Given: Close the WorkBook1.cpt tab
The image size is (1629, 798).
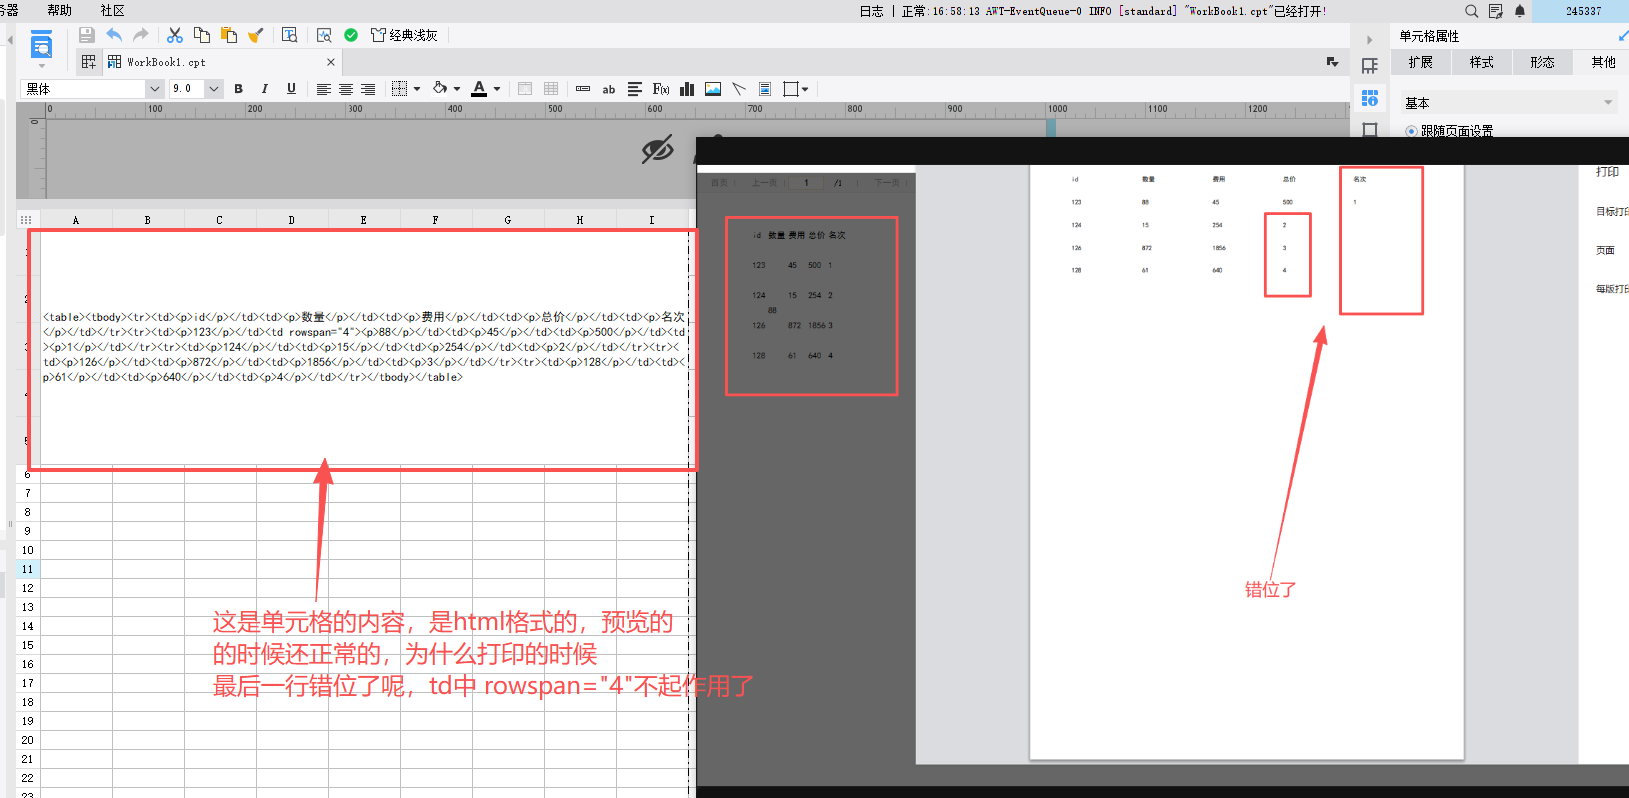Looking at the screenshot, I should click(x=331, y=62).
